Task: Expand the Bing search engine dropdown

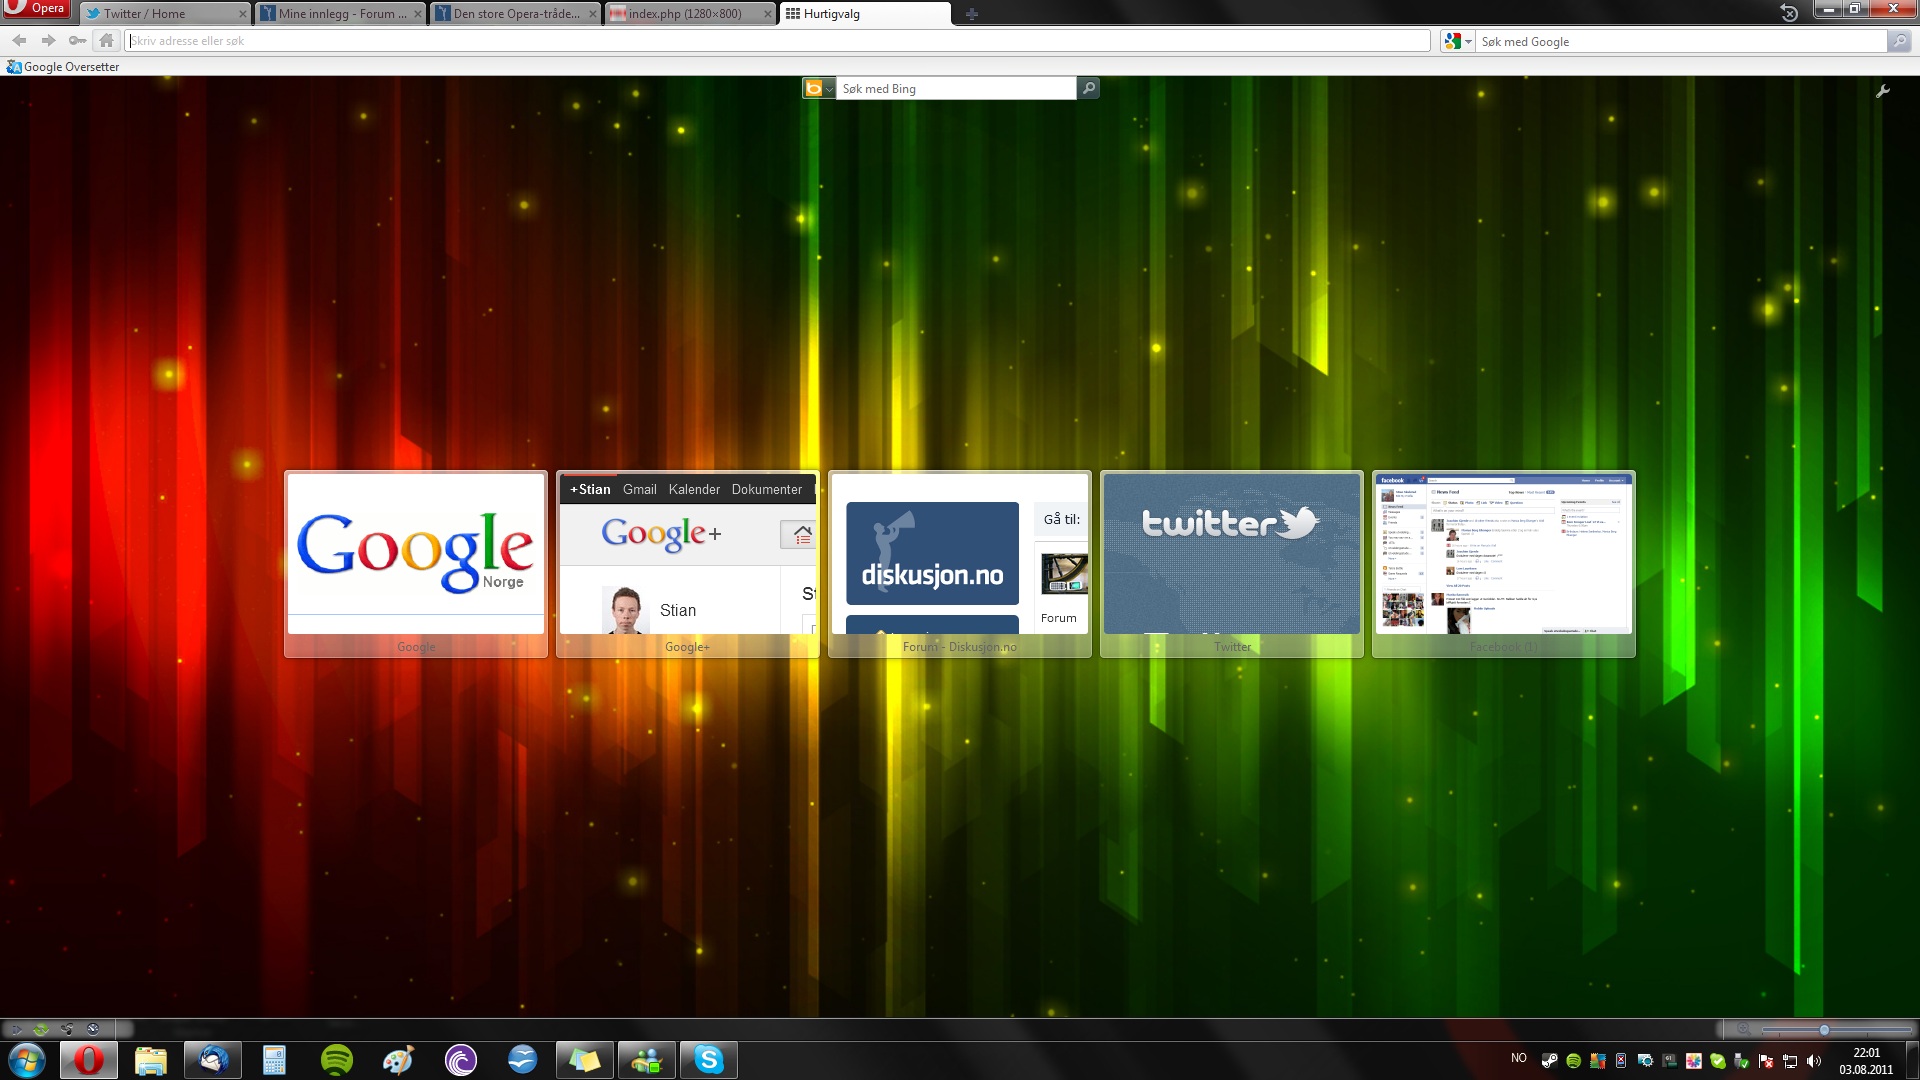Action: pyautogui.click(x=818, y=89)
